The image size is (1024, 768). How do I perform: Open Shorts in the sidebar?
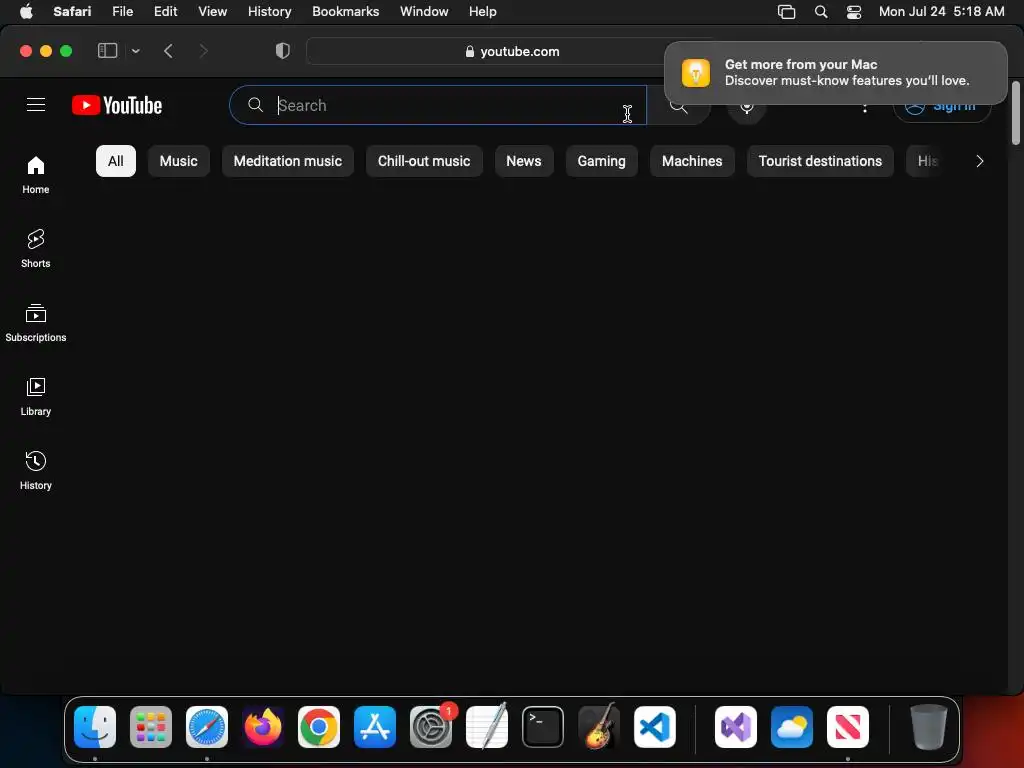[x=36, y=249]
